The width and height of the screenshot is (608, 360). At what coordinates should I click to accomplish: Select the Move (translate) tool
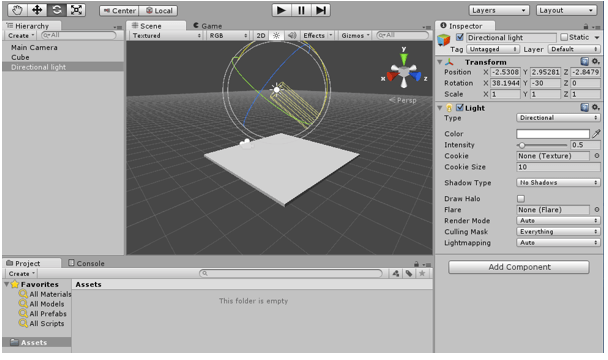37,10
